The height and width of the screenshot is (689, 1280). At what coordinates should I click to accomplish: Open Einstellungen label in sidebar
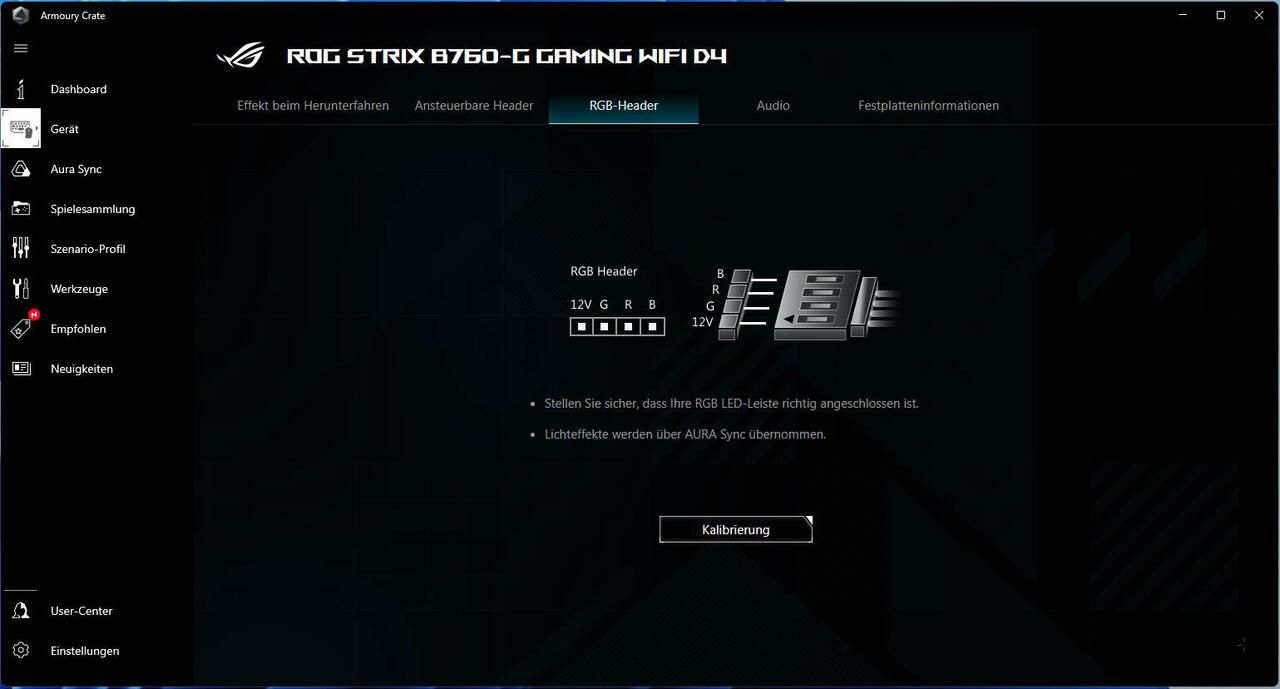click(x=85, y=651)
